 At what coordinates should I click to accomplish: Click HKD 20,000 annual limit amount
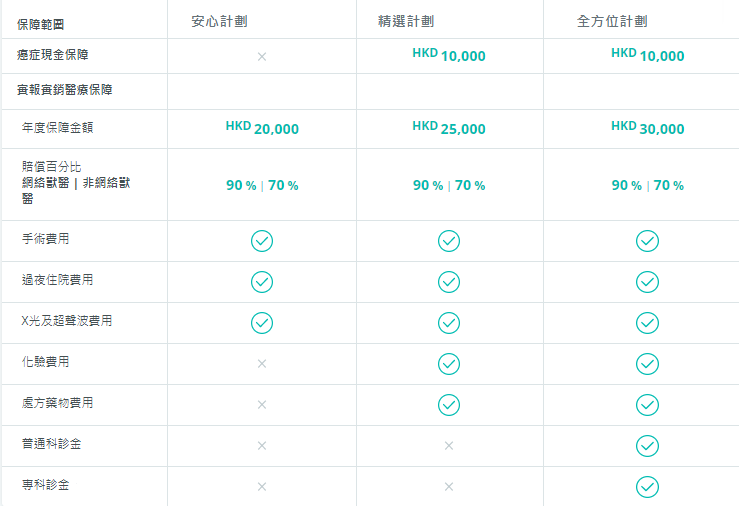pos(262,128)
